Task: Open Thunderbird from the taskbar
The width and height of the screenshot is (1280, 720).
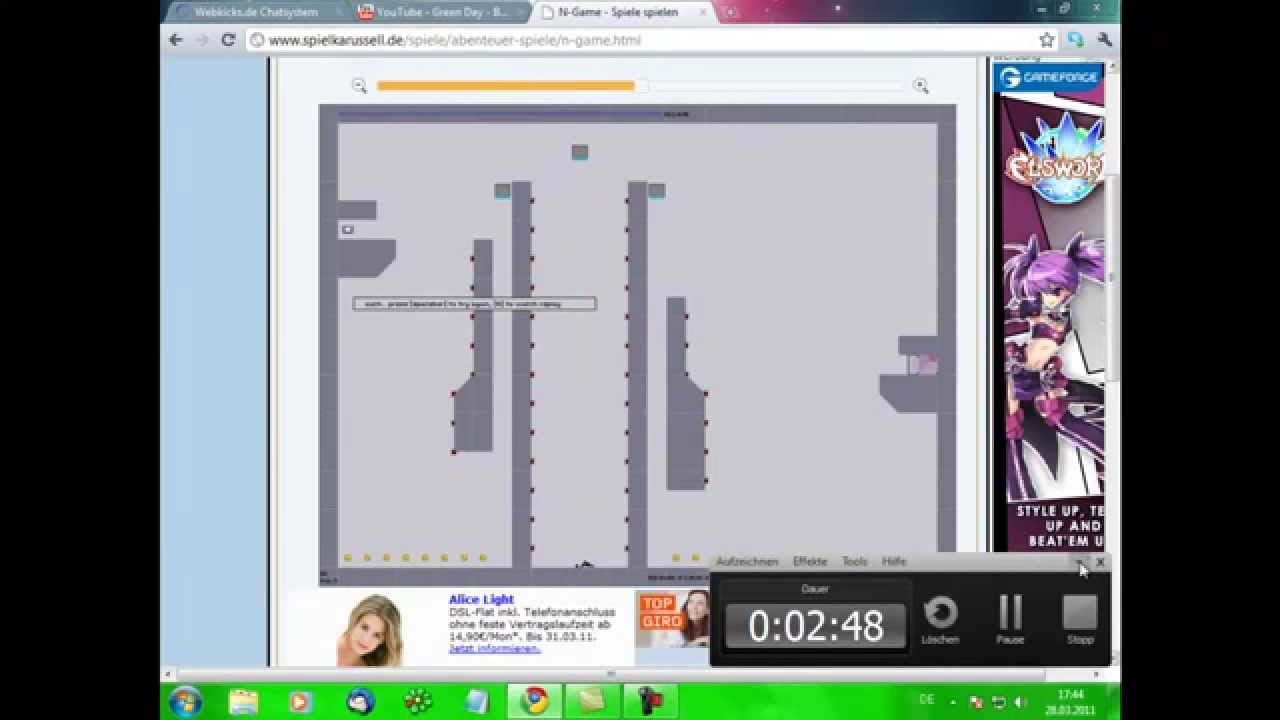Action: click(x=360, y=701)
